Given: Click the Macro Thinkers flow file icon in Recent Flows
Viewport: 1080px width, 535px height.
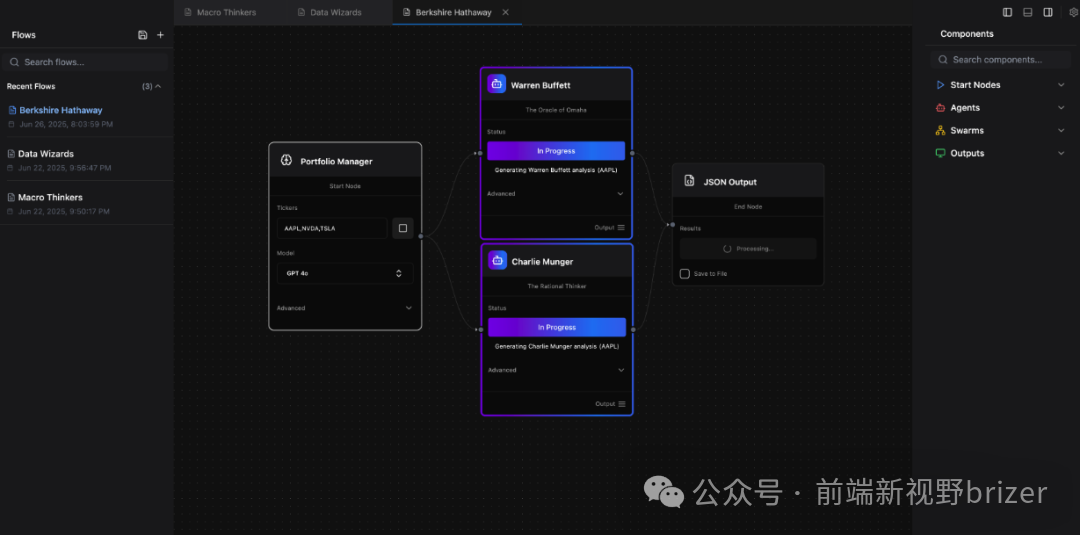Looking at the screenshot, I should (11, 198).
